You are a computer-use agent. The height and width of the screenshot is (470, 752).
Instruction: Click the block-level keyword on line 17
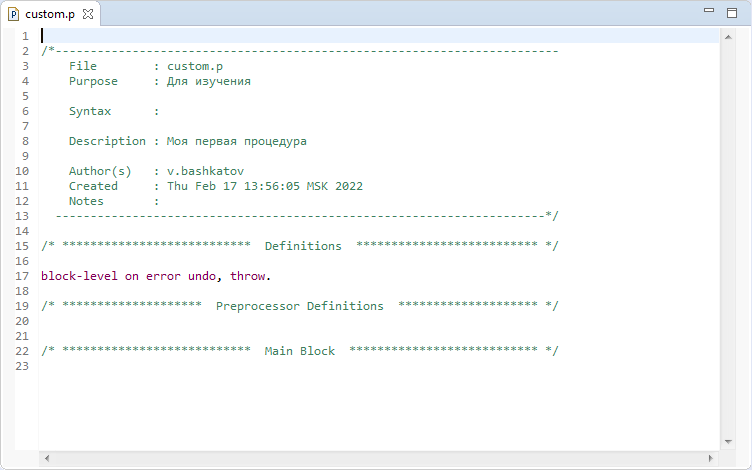click(79, 276)
